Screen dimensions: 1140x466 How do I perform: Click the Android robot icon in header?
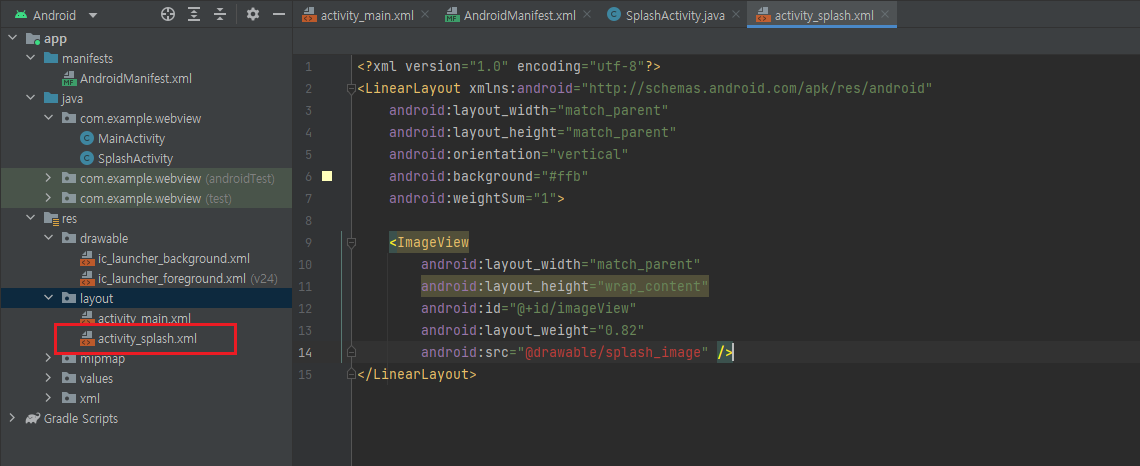pos(21,15)
